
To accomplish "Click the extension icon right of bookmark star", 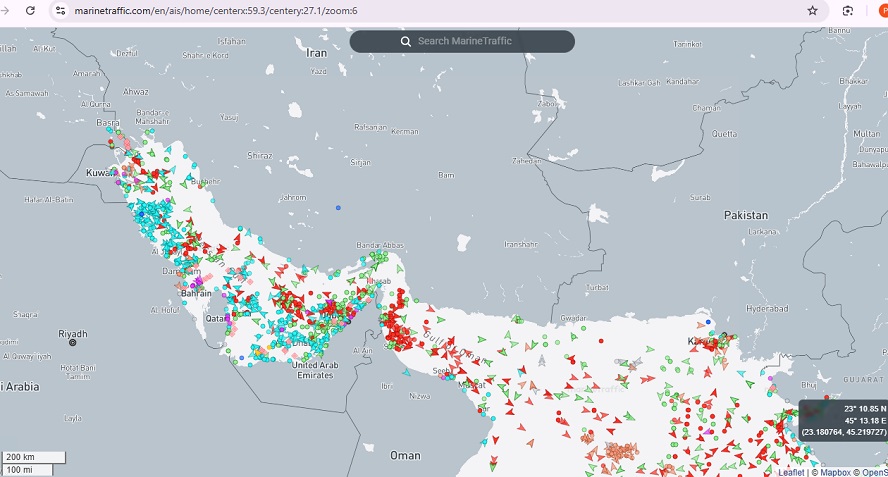I will point(848,10).
